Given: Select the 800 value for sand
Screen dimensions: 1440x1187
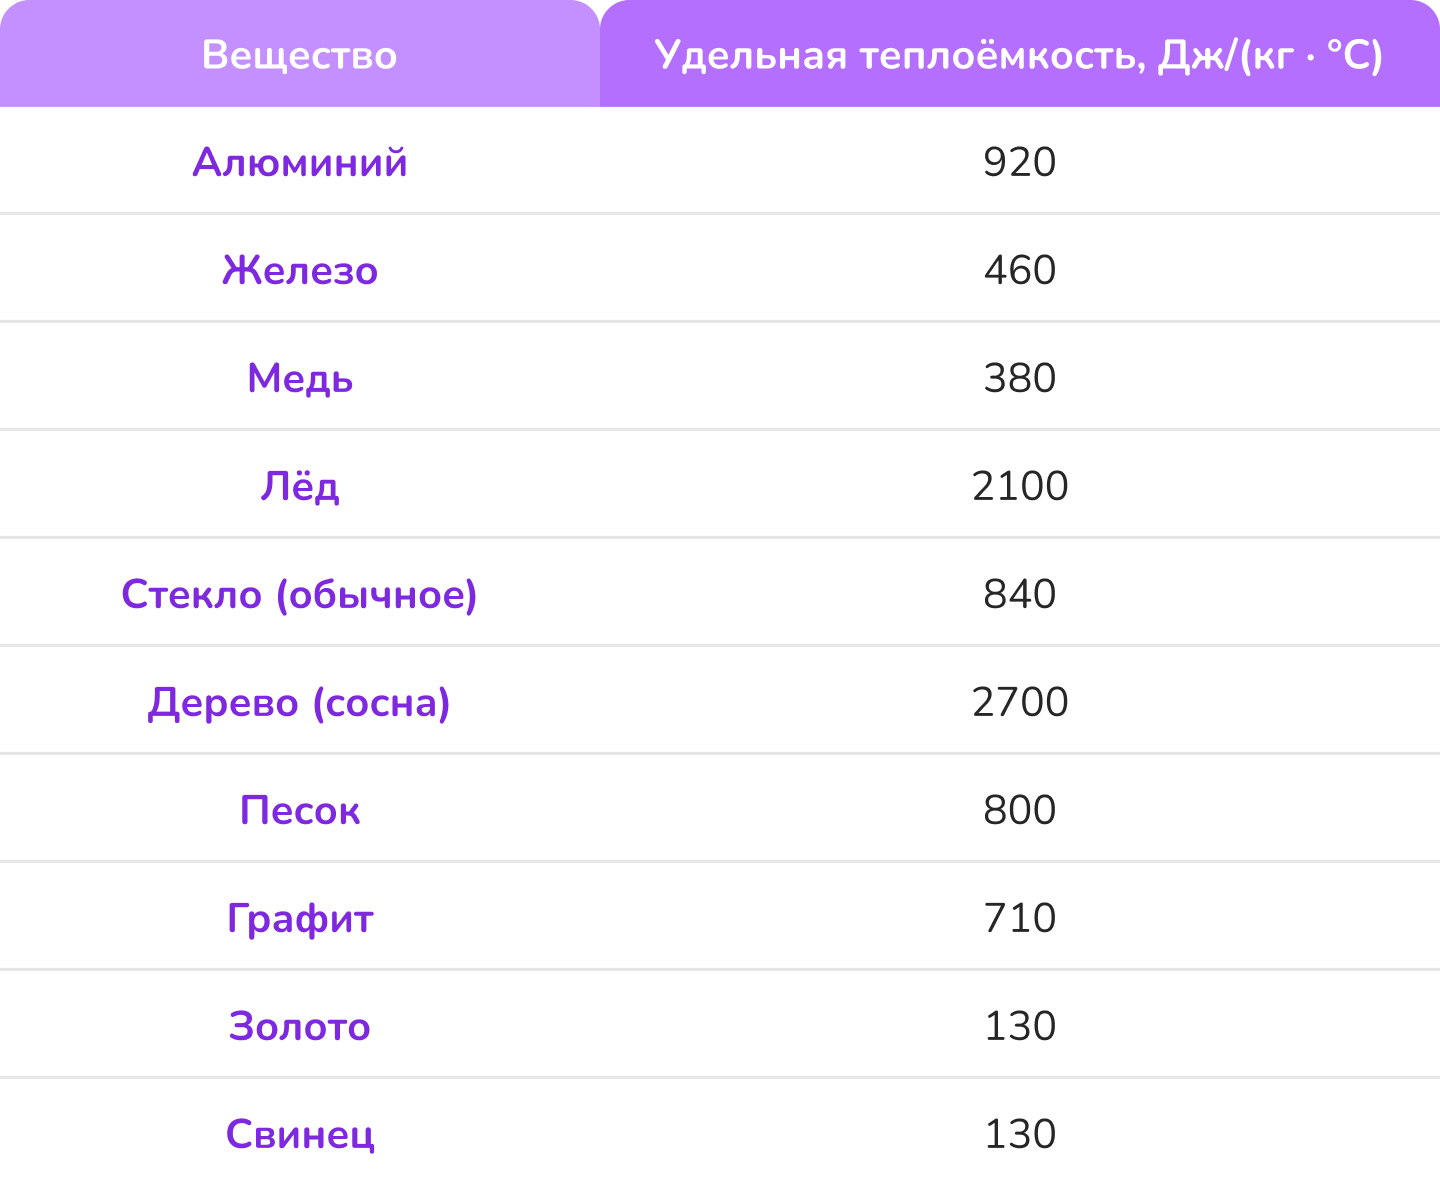Looking at the screenshot, I should (x=1019, y=810).
